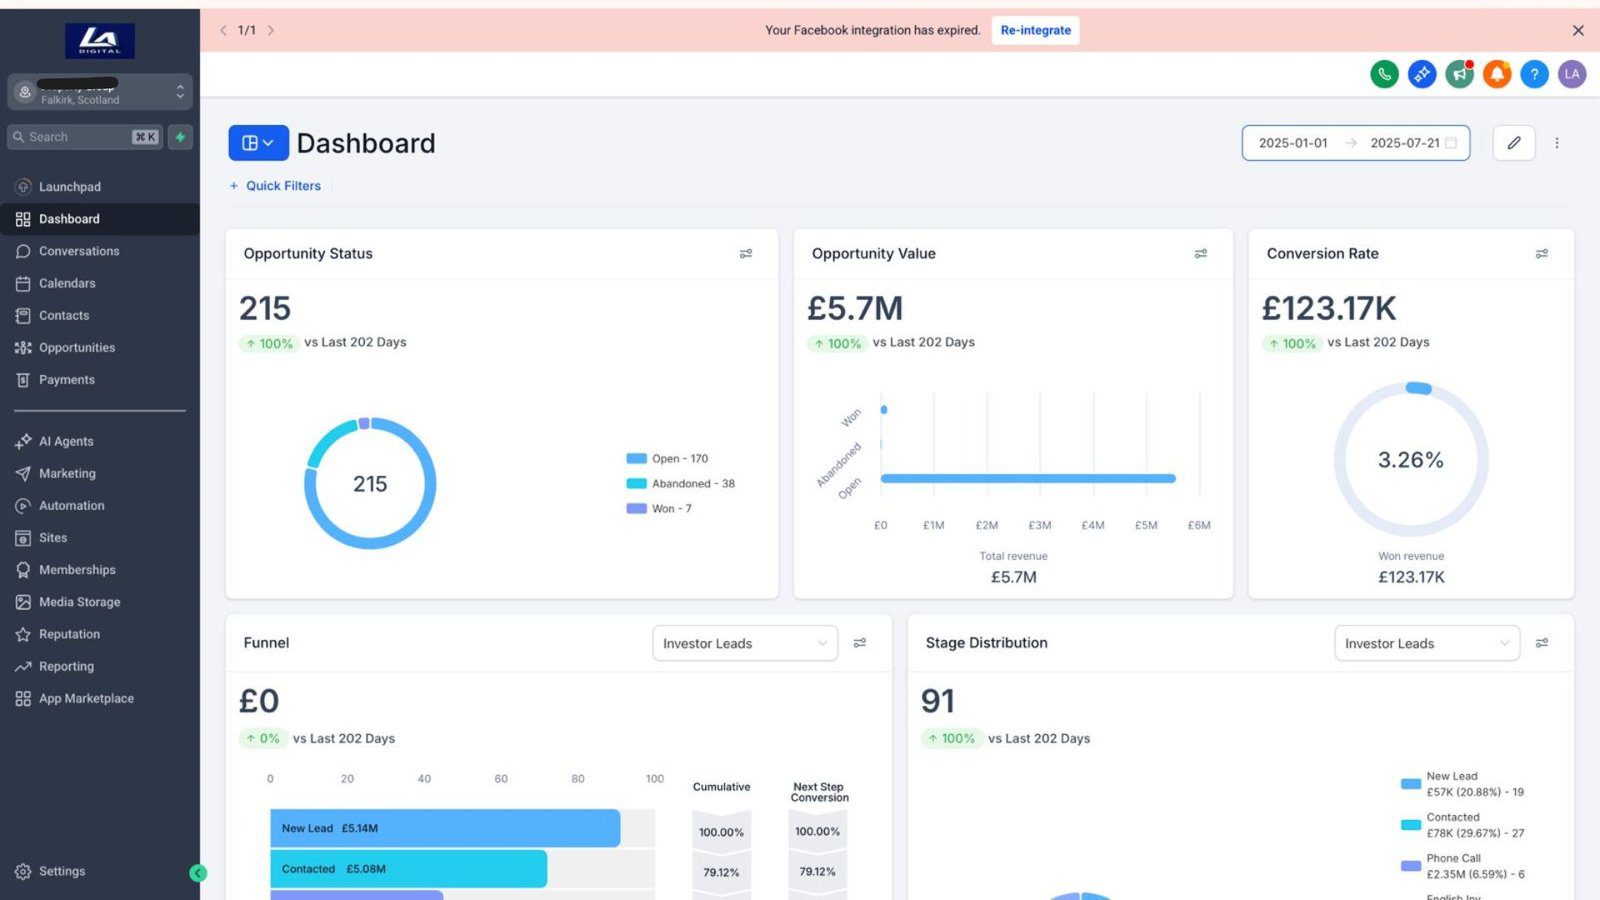
Task: Go to Opportunities in the sidebar
Action: (77, 348)
